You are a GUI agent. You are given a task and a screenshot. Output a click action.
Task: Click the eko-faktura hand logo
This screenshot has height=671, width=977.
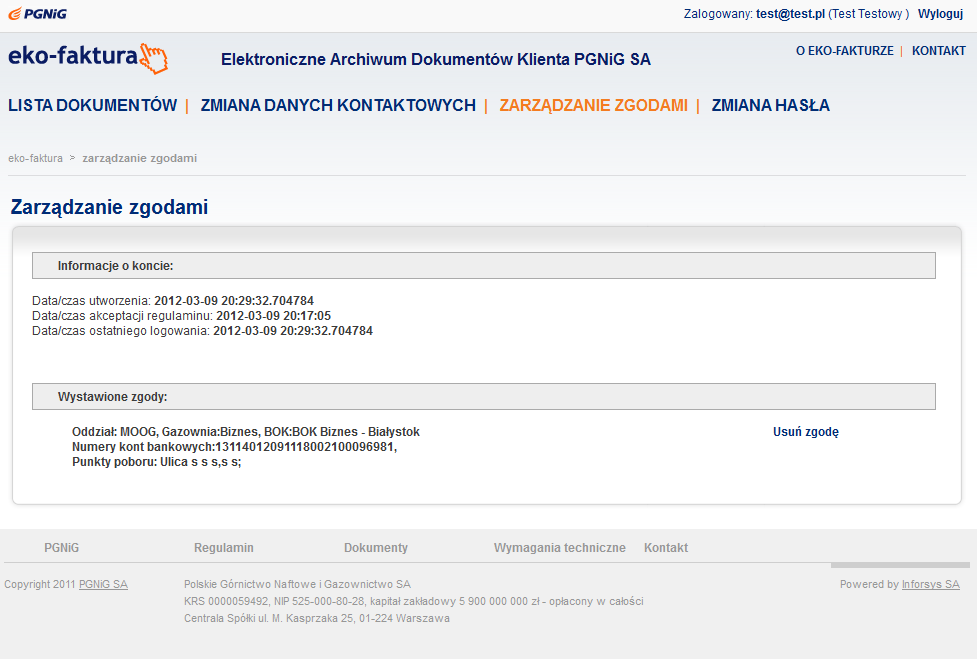[x=88, y=58]
